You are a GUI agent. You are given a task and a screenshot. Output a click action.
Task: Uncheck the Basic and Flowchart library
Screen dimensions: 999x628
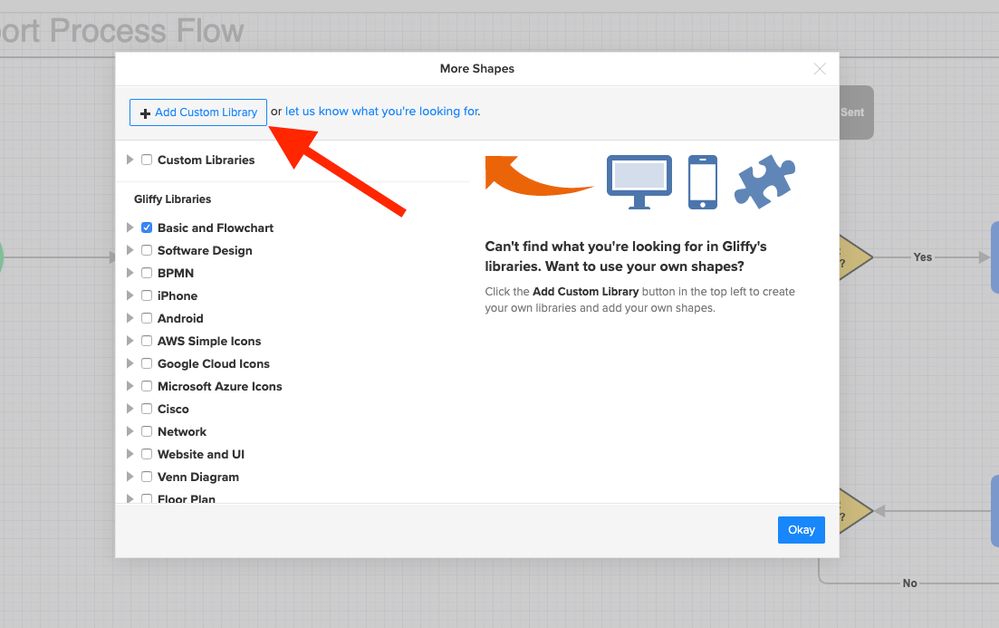click(146, 227)
